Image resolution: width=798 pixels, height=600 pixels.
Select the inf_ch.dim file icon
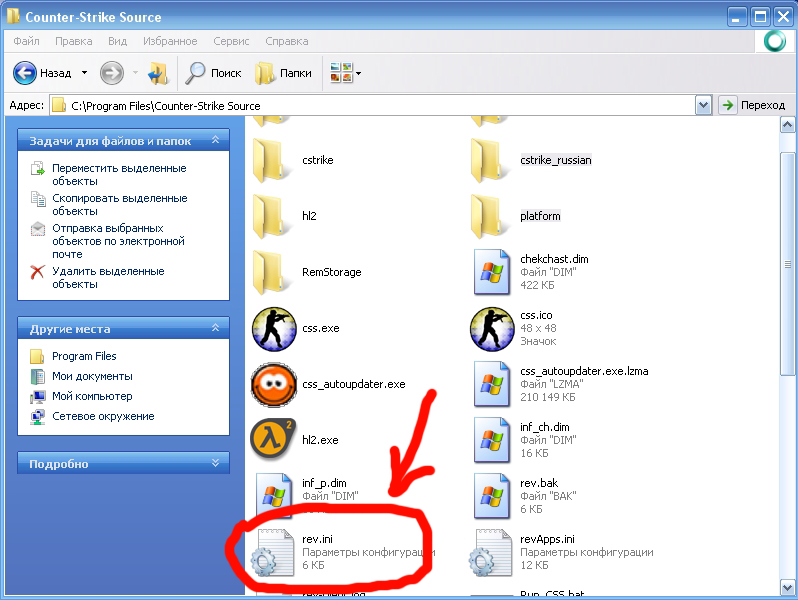(x=491, y=440)
